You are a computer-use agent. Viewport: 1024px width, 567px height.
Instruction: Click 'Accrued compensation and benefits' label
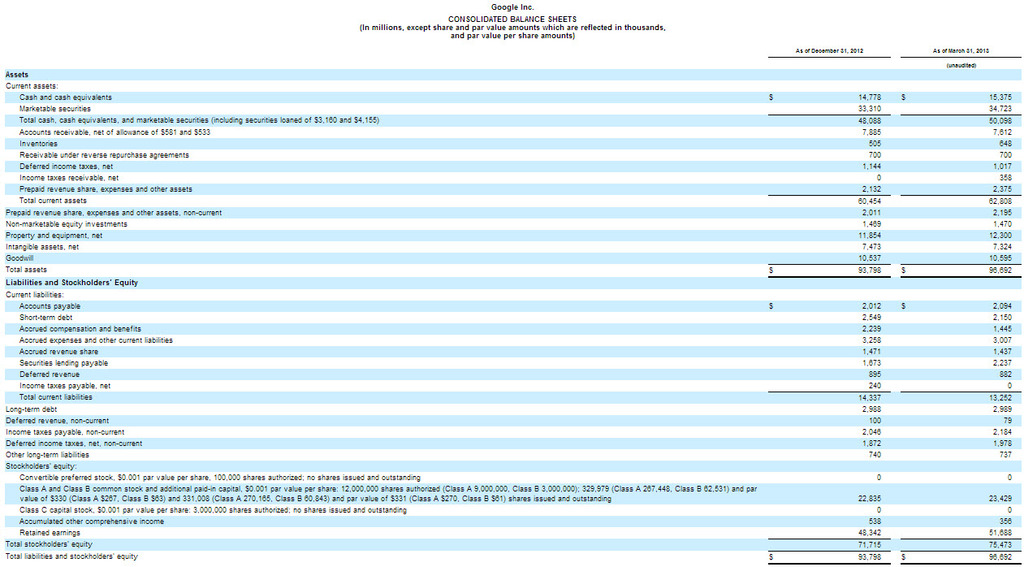(x=80, y=329)
